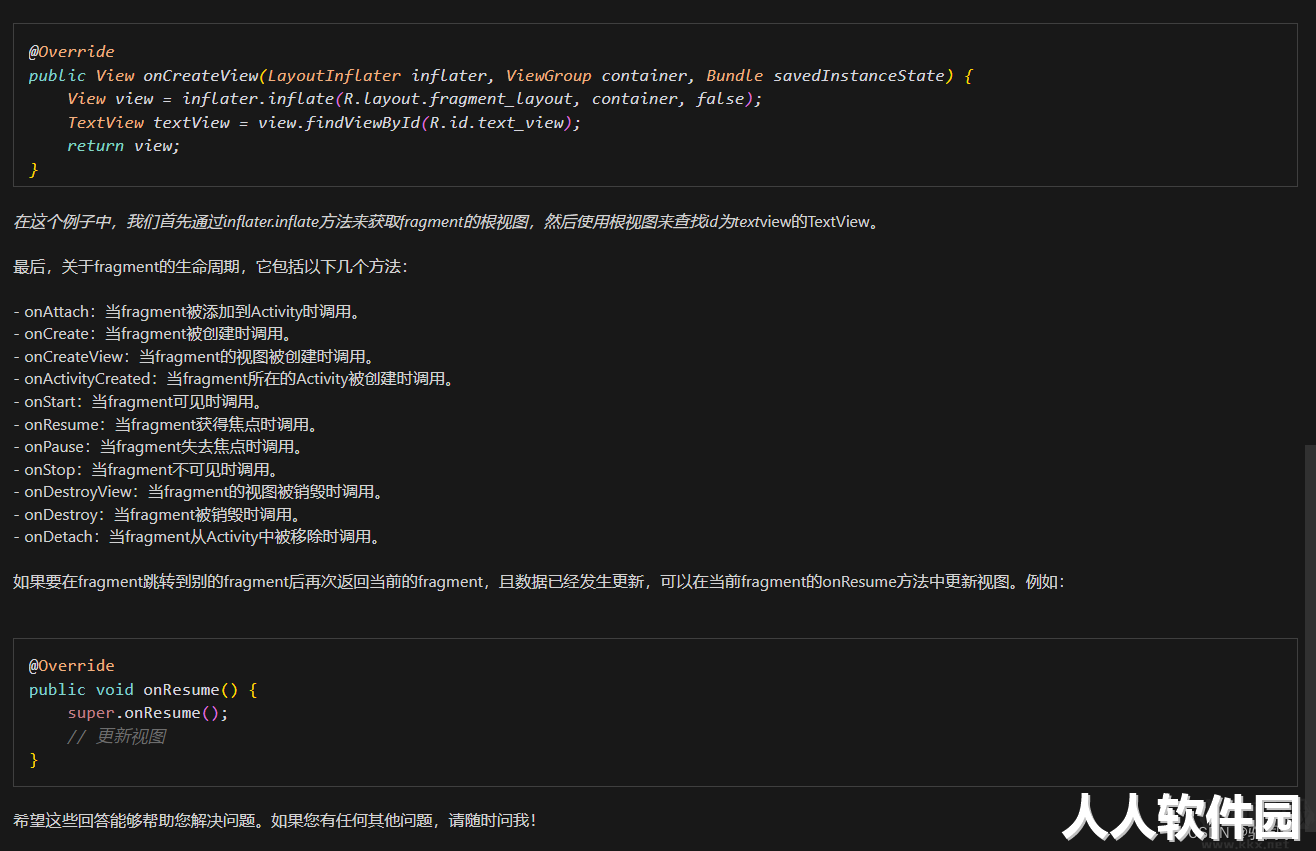
Task: Click the '- onStart' list line
Action: pyautogui.click(x=139, y=402)
